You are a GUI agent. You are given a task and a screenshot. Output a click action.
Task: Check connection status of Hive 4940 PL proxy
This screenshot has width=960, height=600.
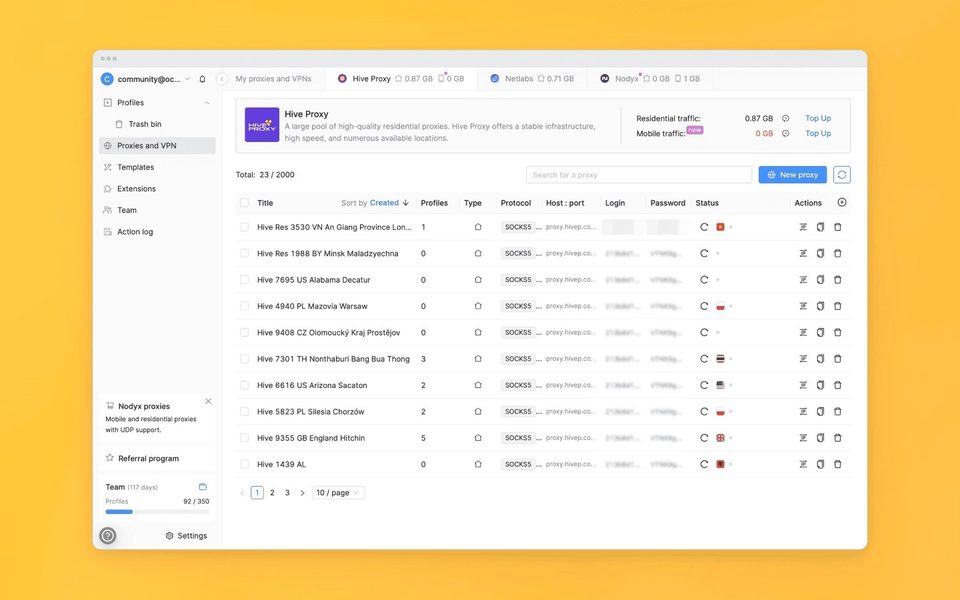704,306
